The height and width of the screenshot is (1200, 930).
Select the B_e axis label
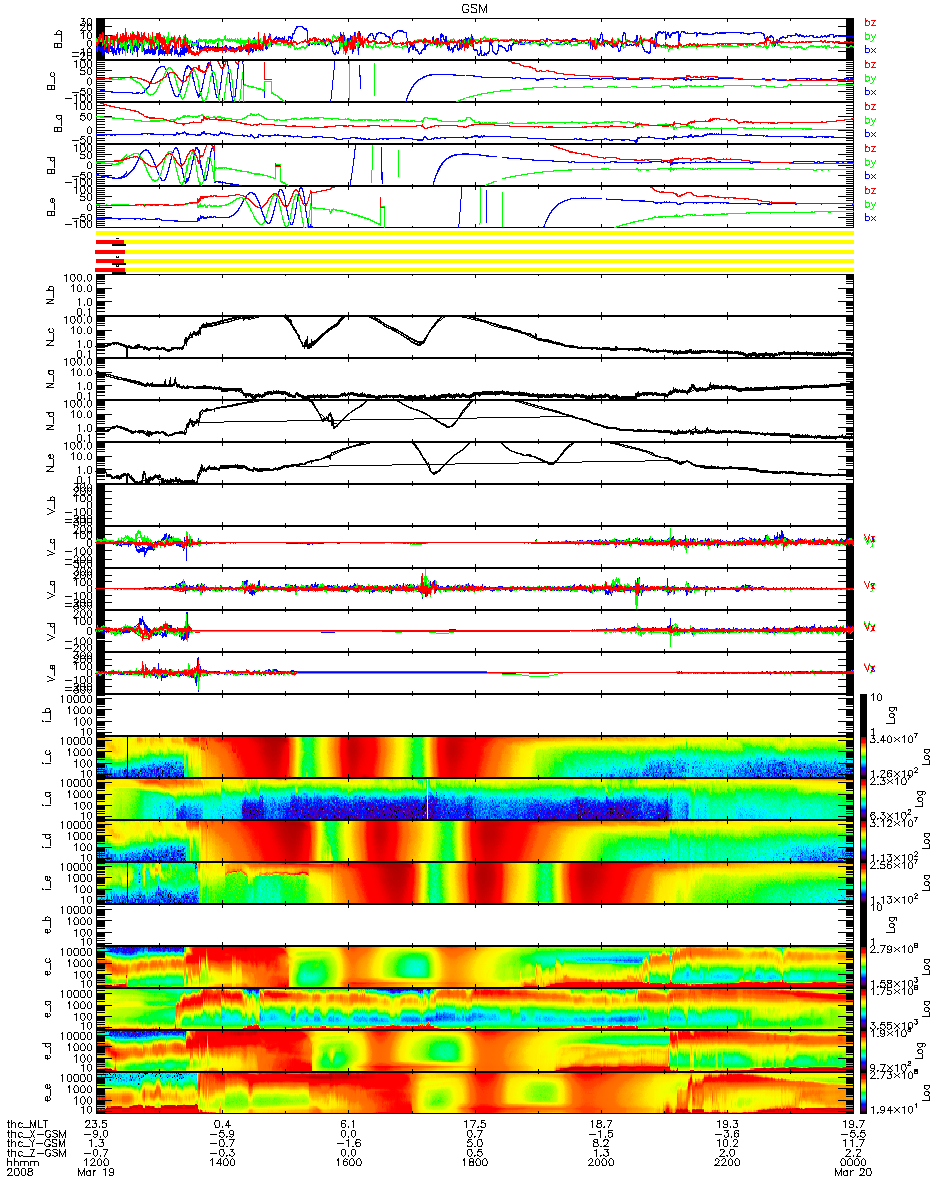[x=50, y=206]
